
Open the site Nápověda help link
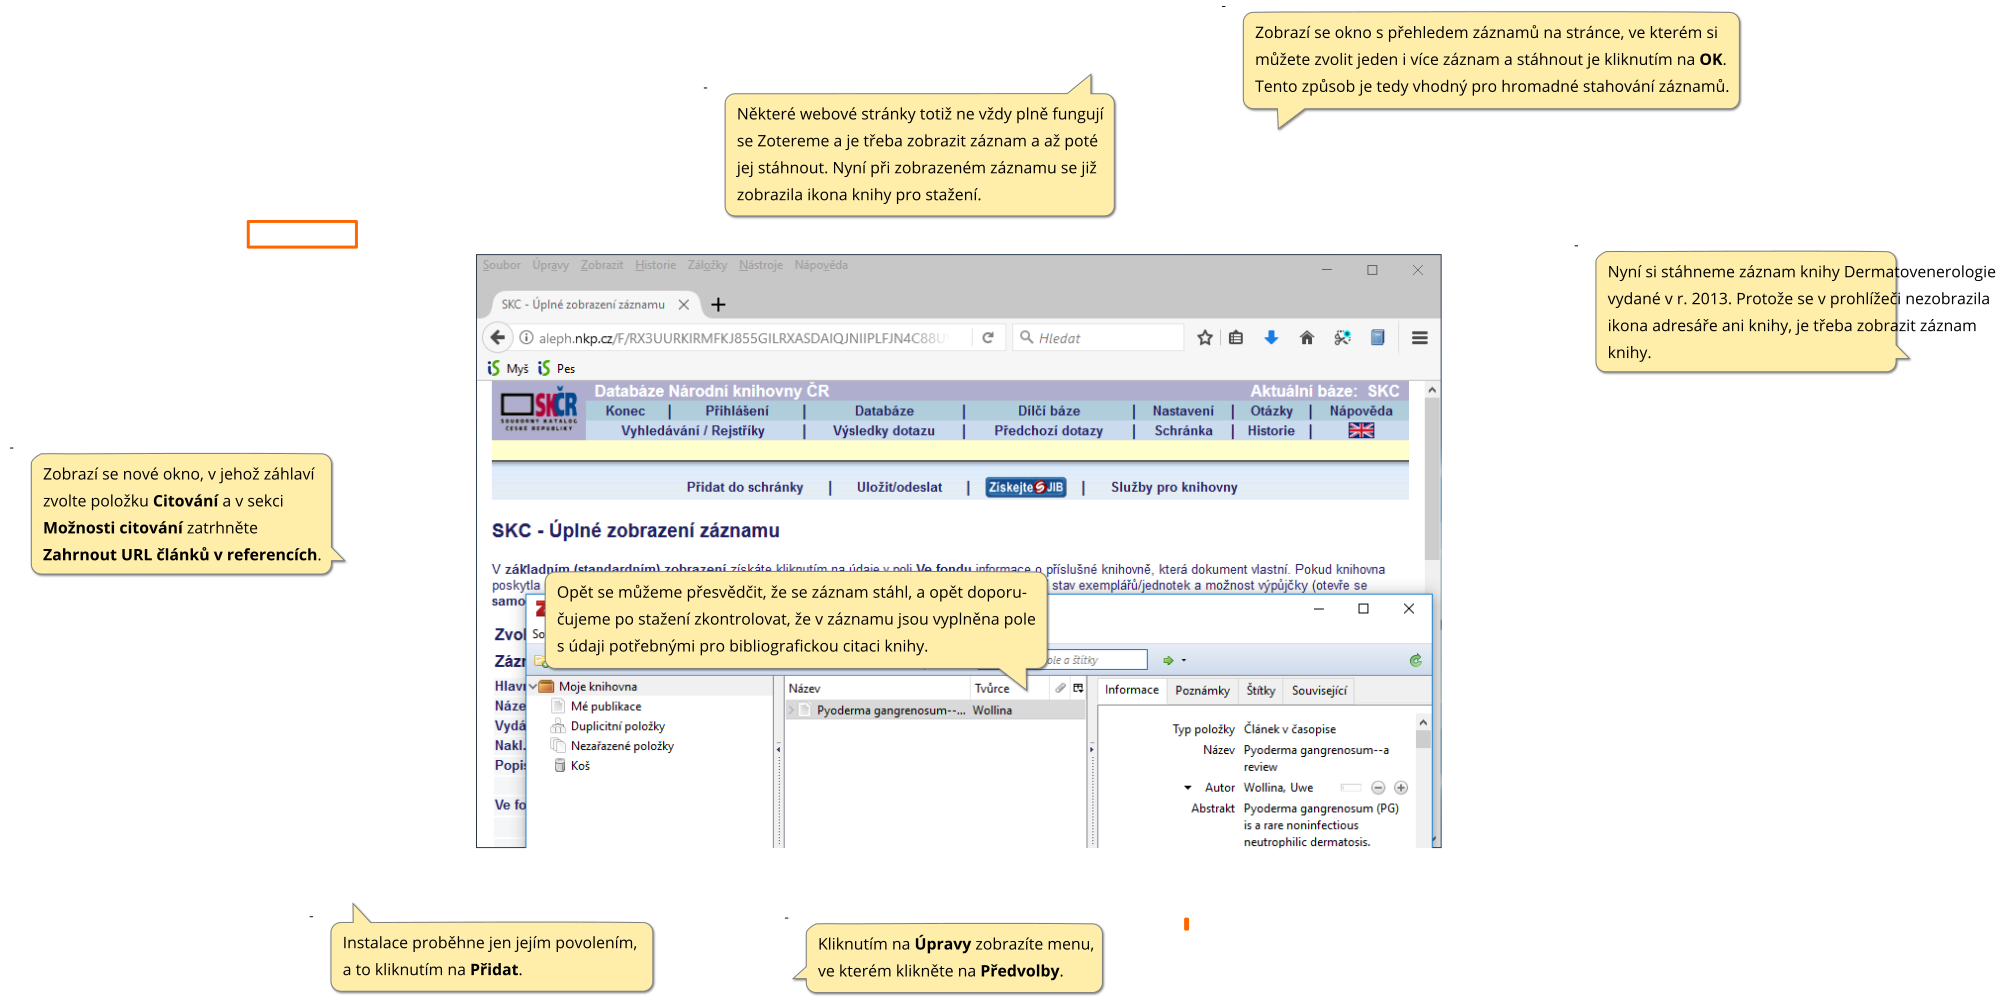[x=1361, y=411]
